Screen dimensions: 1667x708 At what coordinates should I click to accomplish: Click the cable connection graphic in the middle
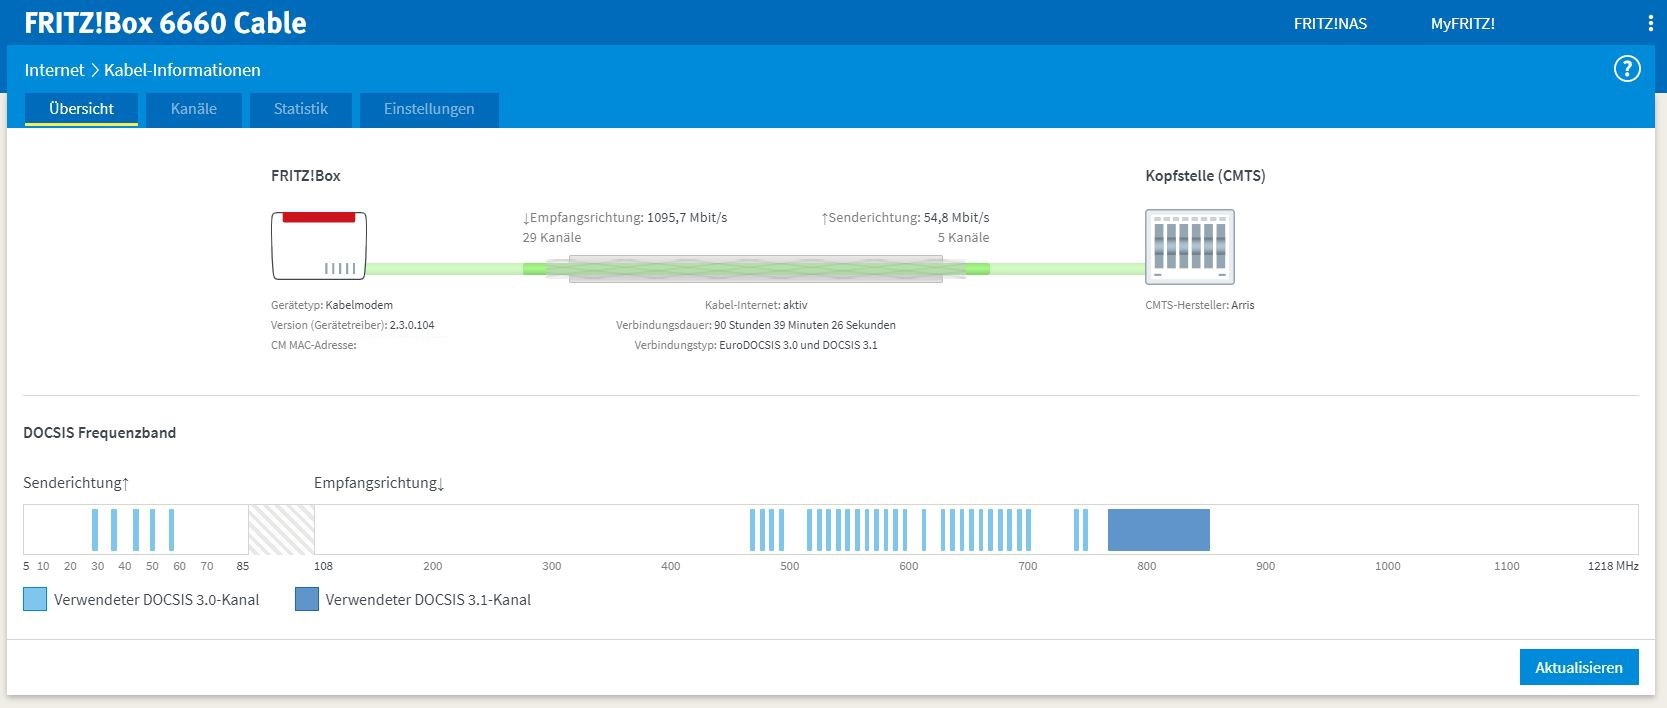755,268
